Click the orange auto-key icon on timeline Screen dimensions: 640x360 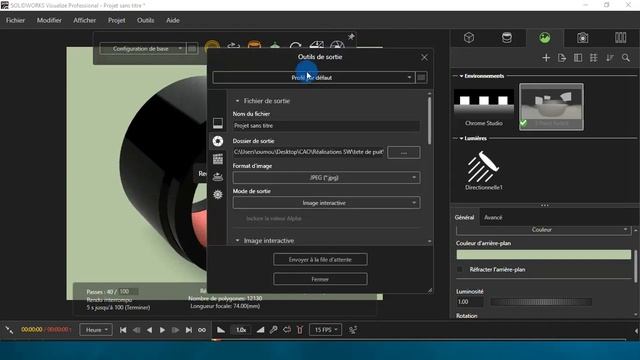[x=287, y=330]
